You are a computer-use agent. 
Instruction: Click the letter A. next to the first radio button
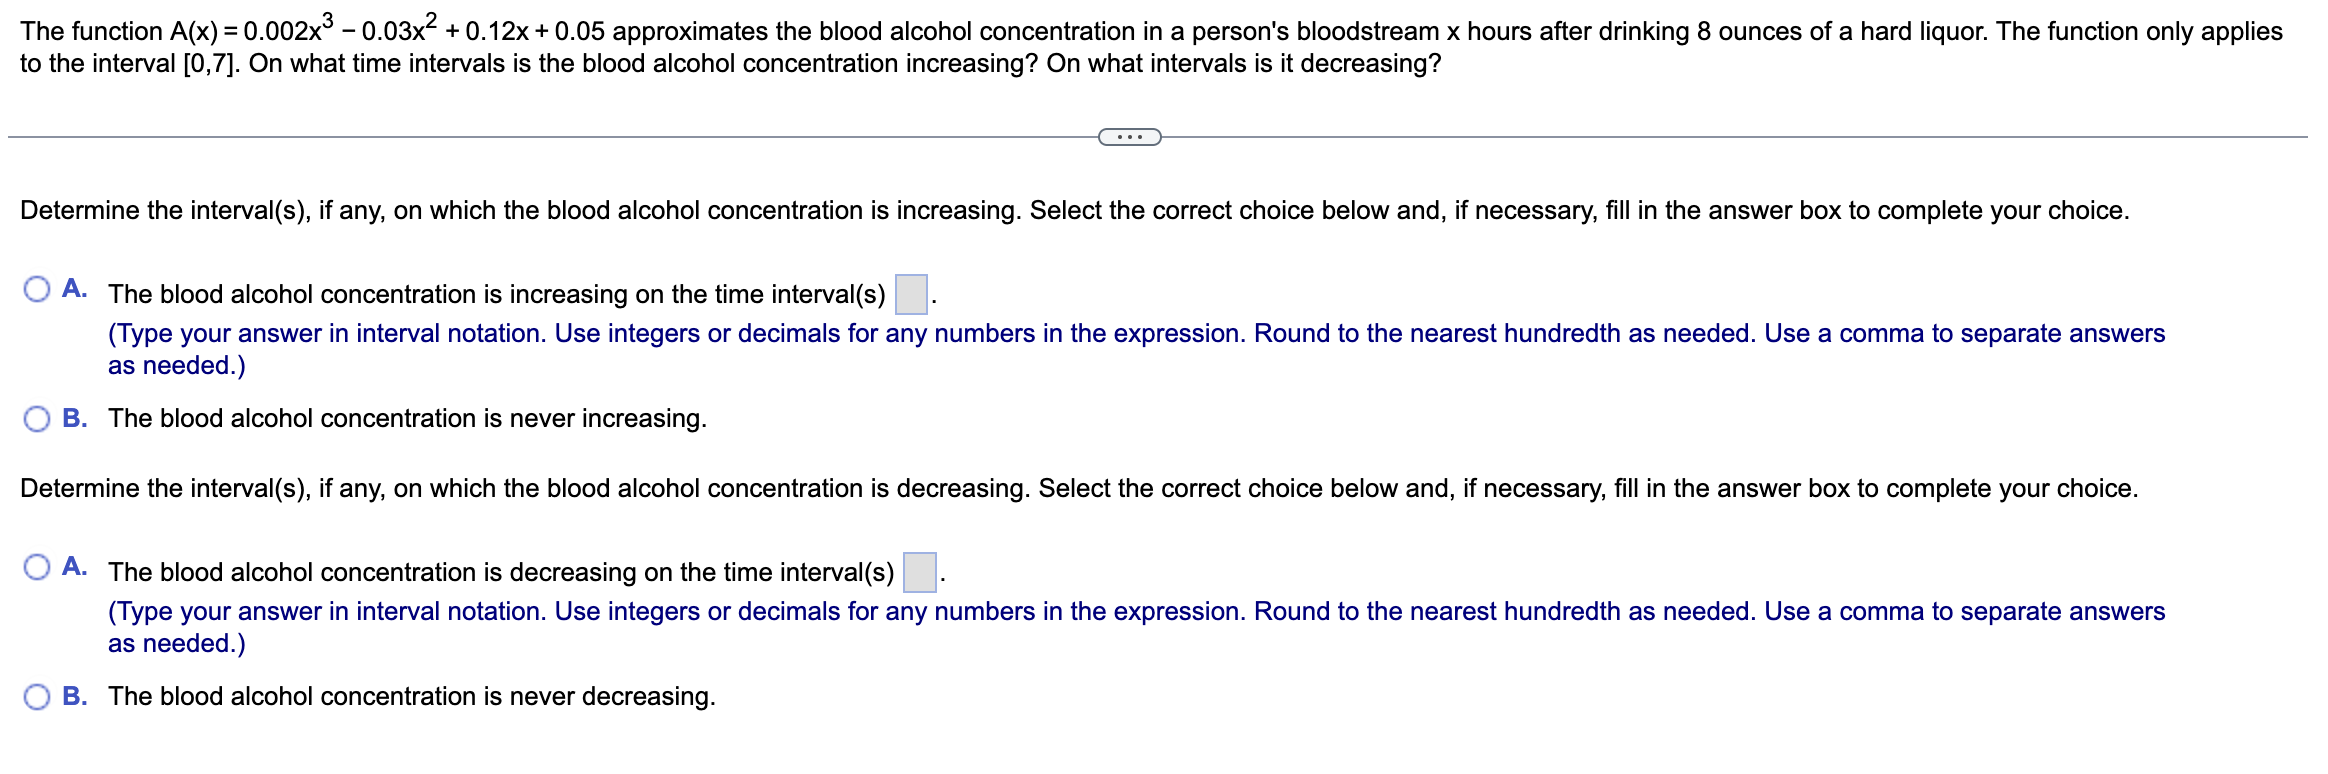pos(74,289)
